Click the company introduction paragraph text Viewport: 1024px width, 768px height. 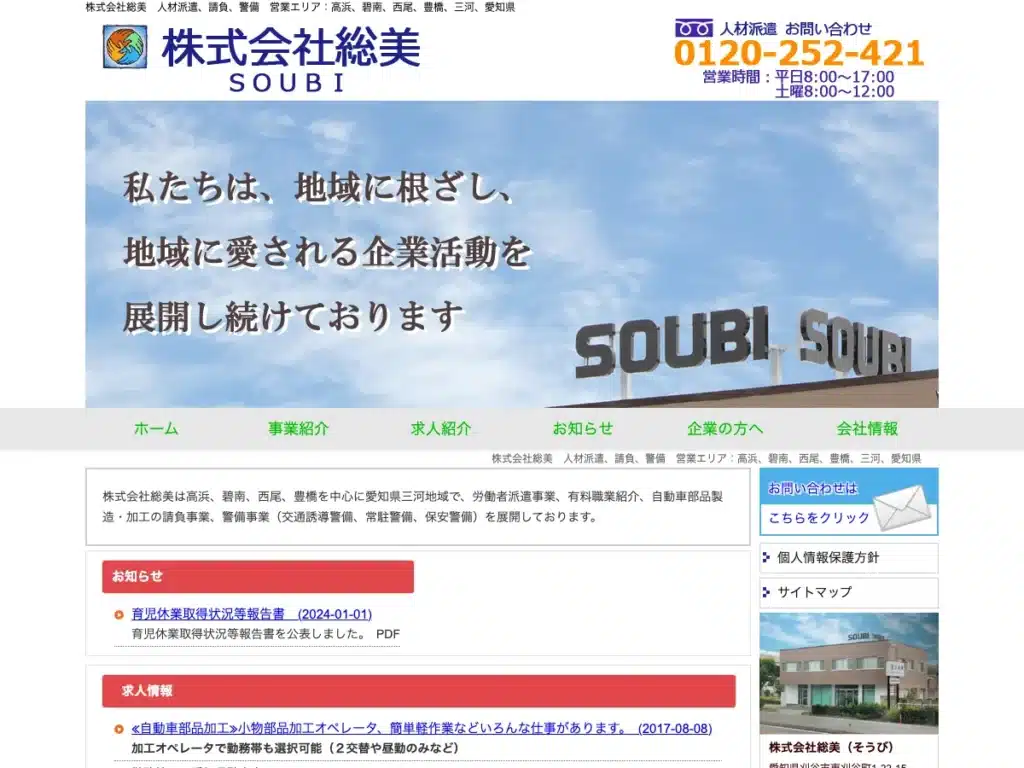click(413, 507)
